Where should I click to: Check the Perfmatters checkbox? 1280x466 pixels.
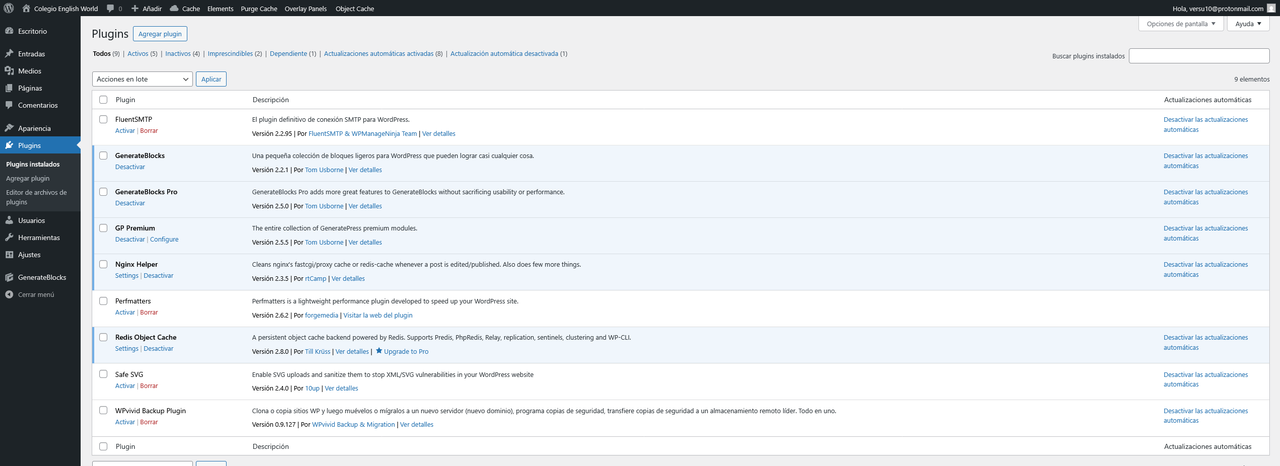(x=103, y=301)
